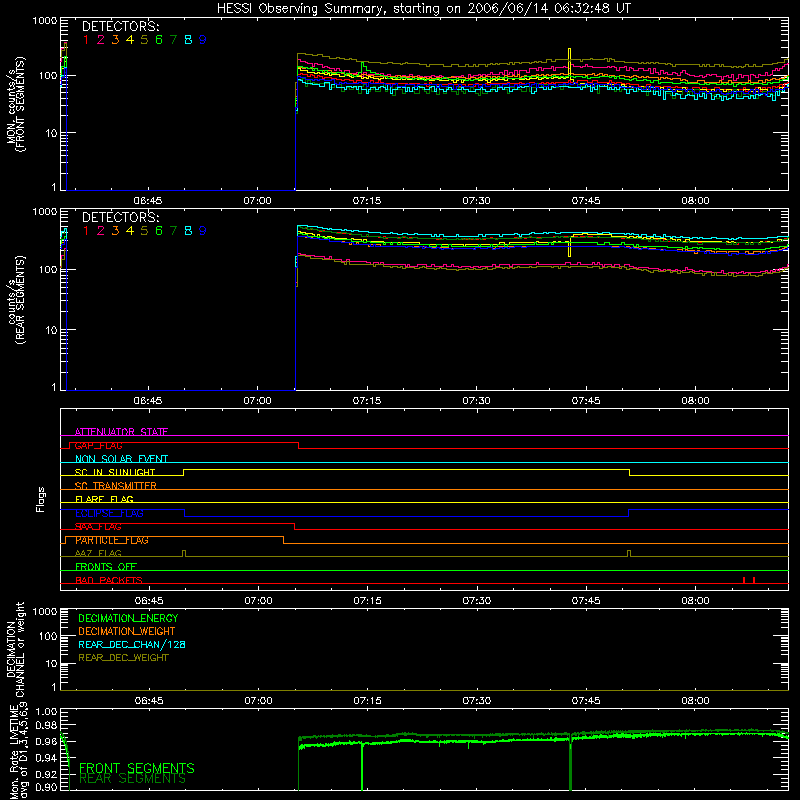Viewport: 800px width, 800px height.
Task: Click the Flags axis label
Action: tap(41, 499)
